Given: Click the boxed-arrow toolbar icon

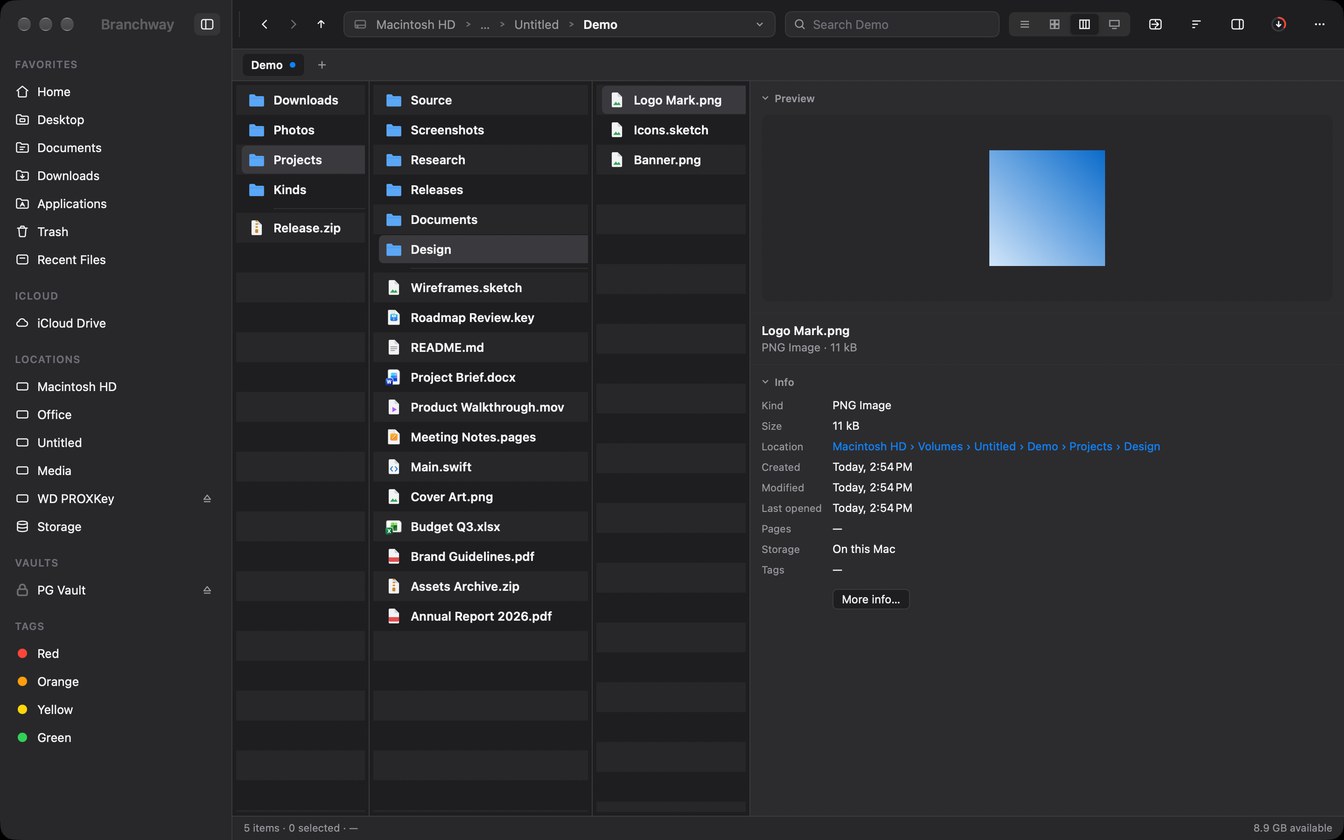Looking at the screenshot, I should (1155, 24).
